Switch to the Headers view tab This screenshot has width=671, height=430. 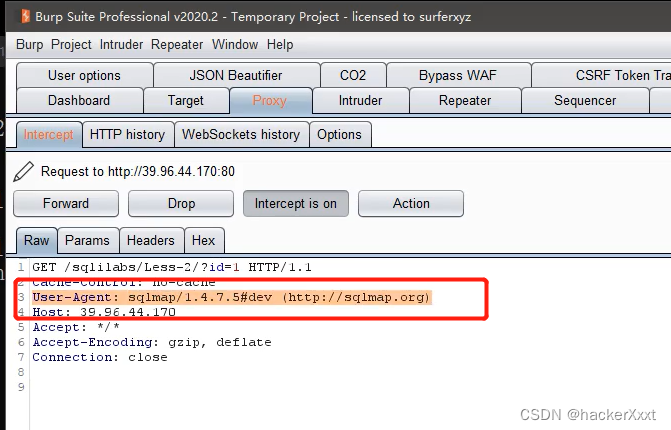click(x=151, y=240)
